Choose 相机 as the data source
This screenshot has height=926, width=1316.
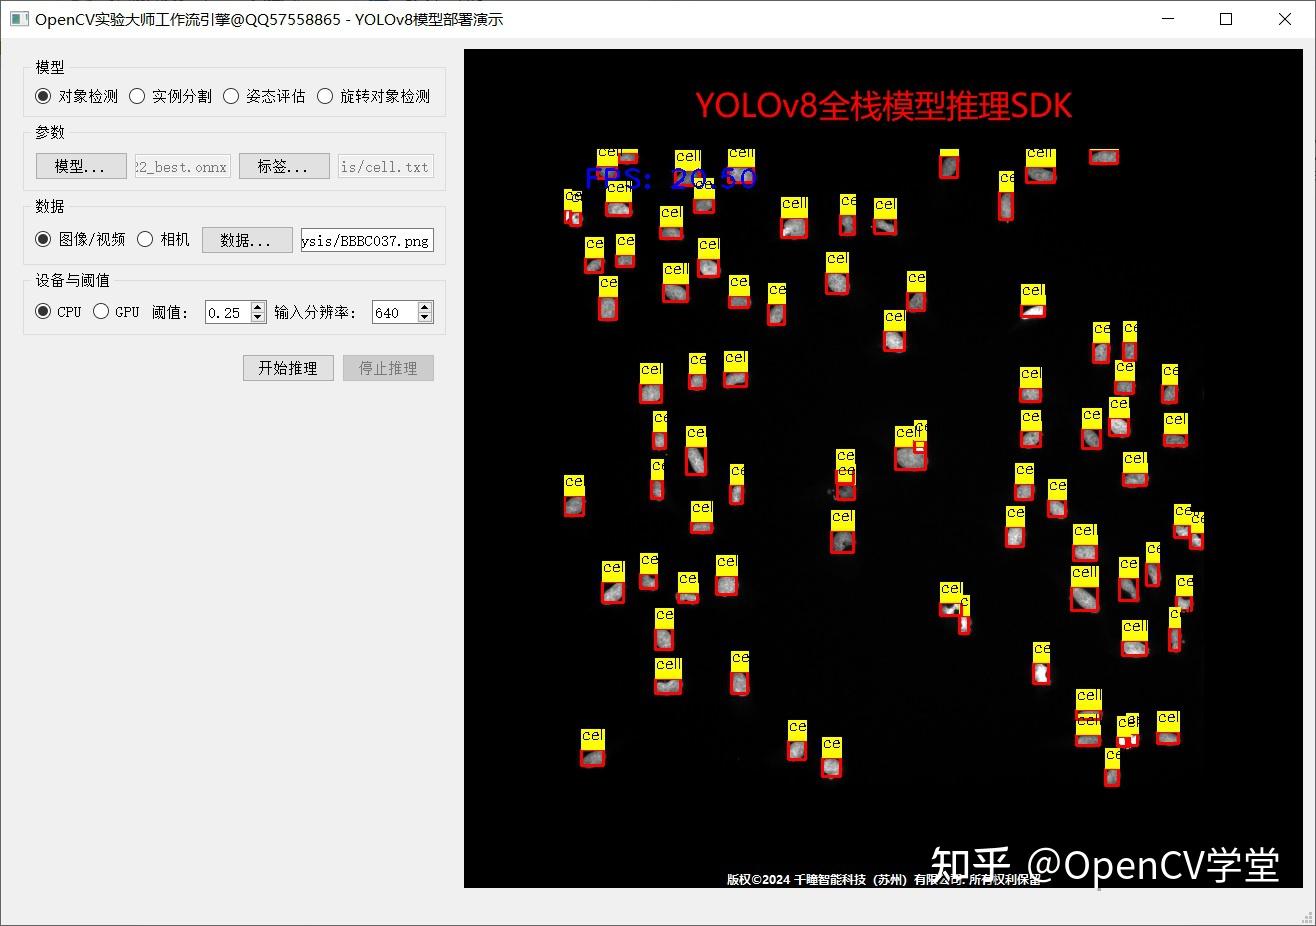(144, 239)
